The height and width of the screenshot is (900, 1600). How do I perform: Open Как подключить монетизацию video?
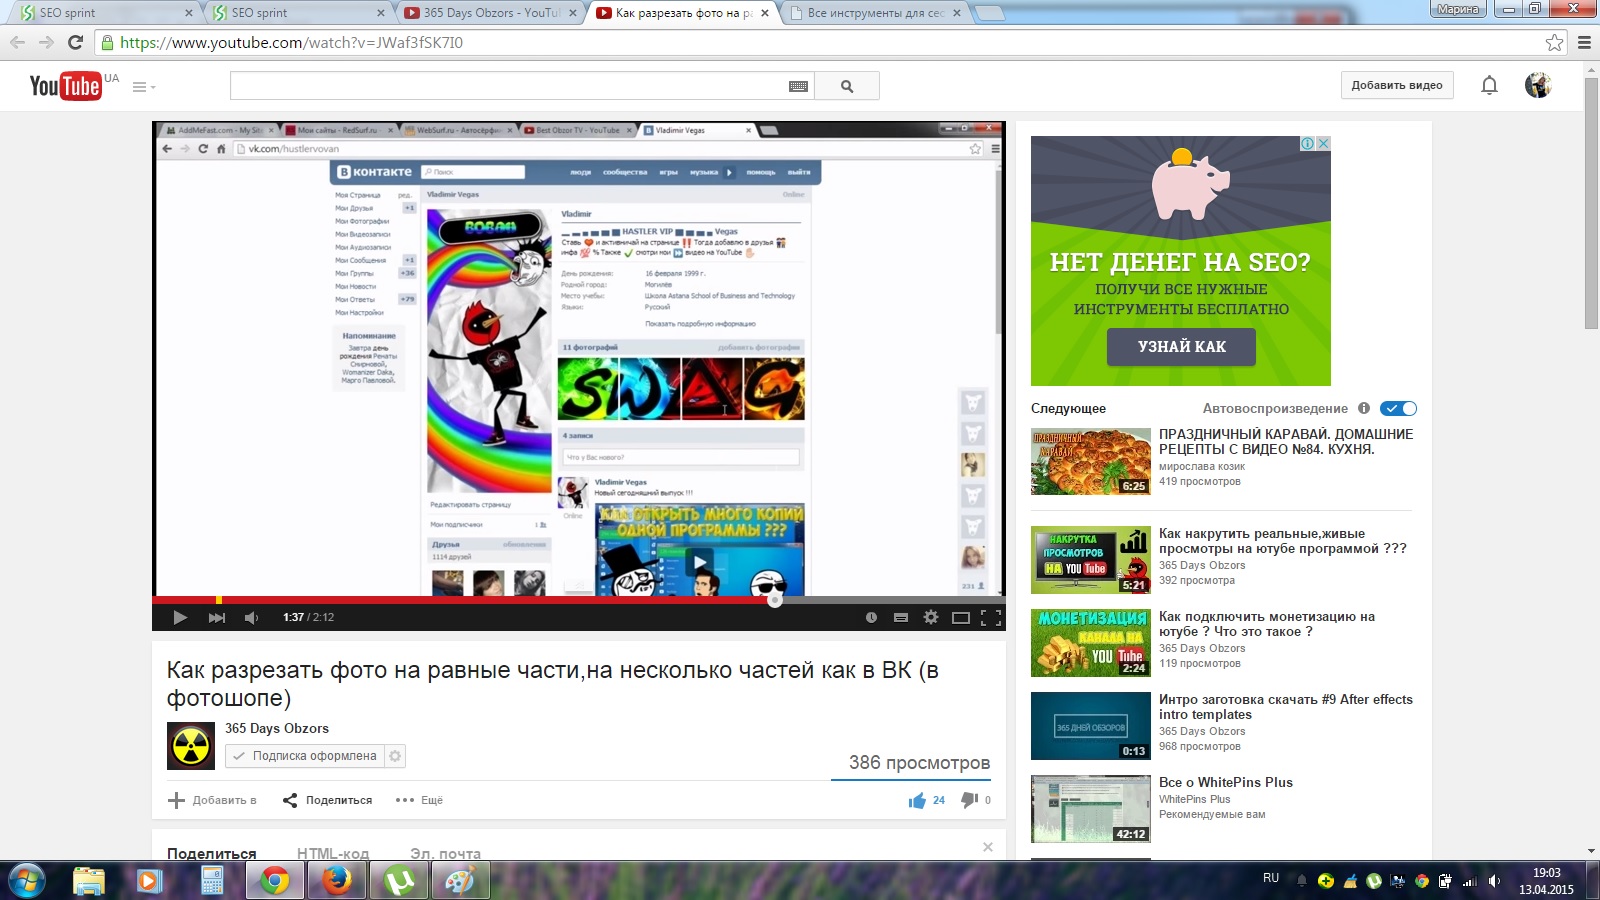(x=1267, y=624)
